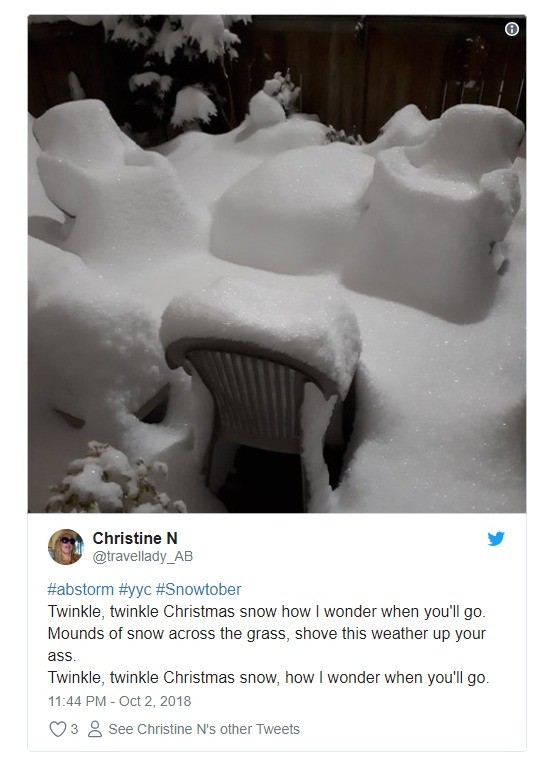
Task: Click See Christine N's other Tweets
Action: coord(204,729)
